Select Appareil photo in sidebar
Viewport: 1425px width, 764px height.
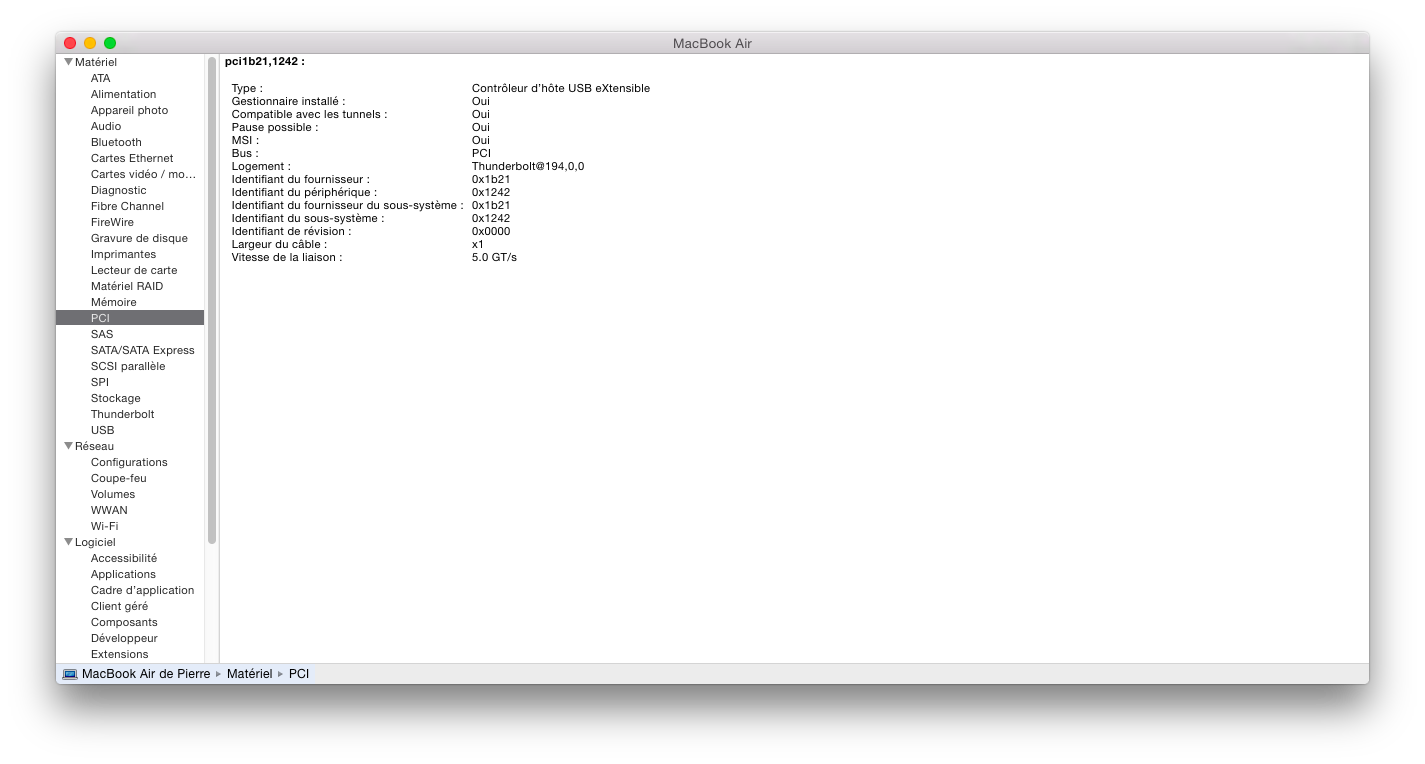[130, 110]
